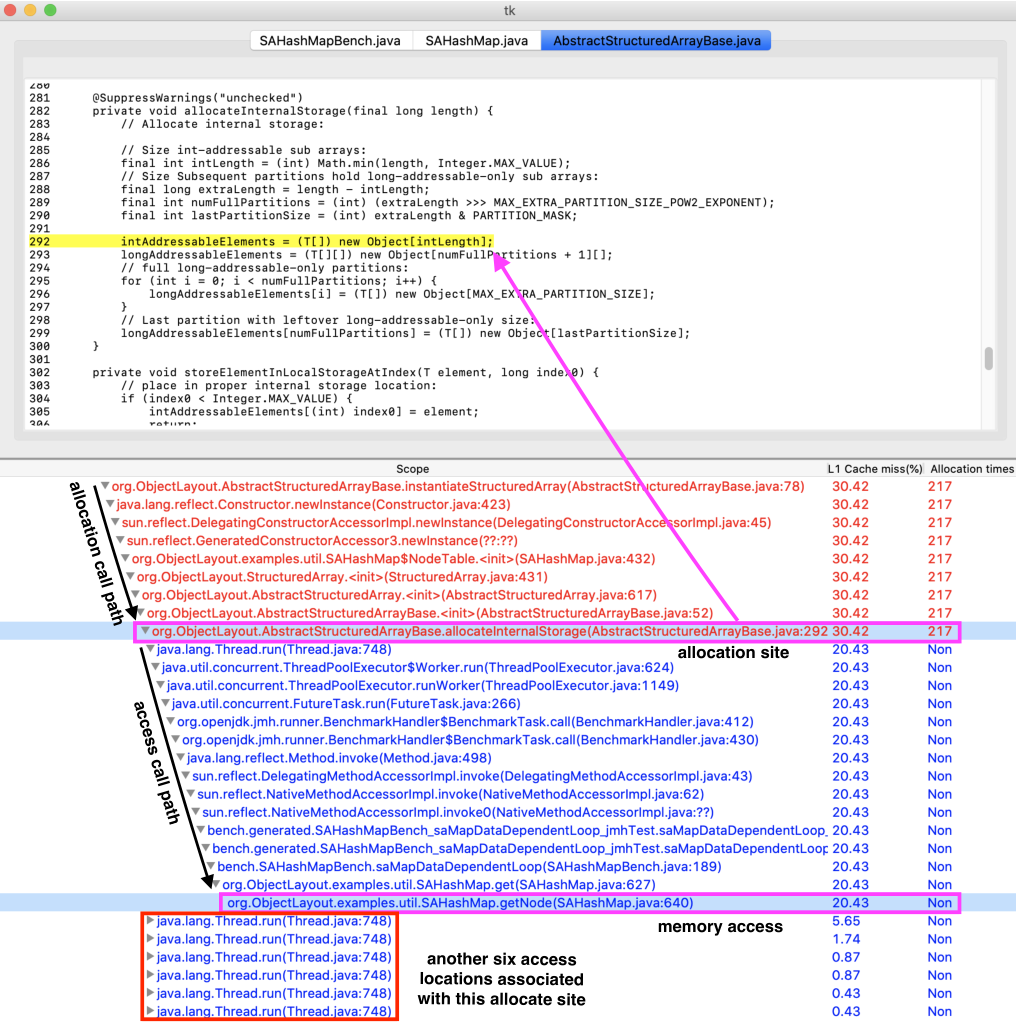Collapse the StructuredArray.<init> (StructuredArray.java:431) node
This screenshot has width=1016, height=1023.
pos(131,577)
